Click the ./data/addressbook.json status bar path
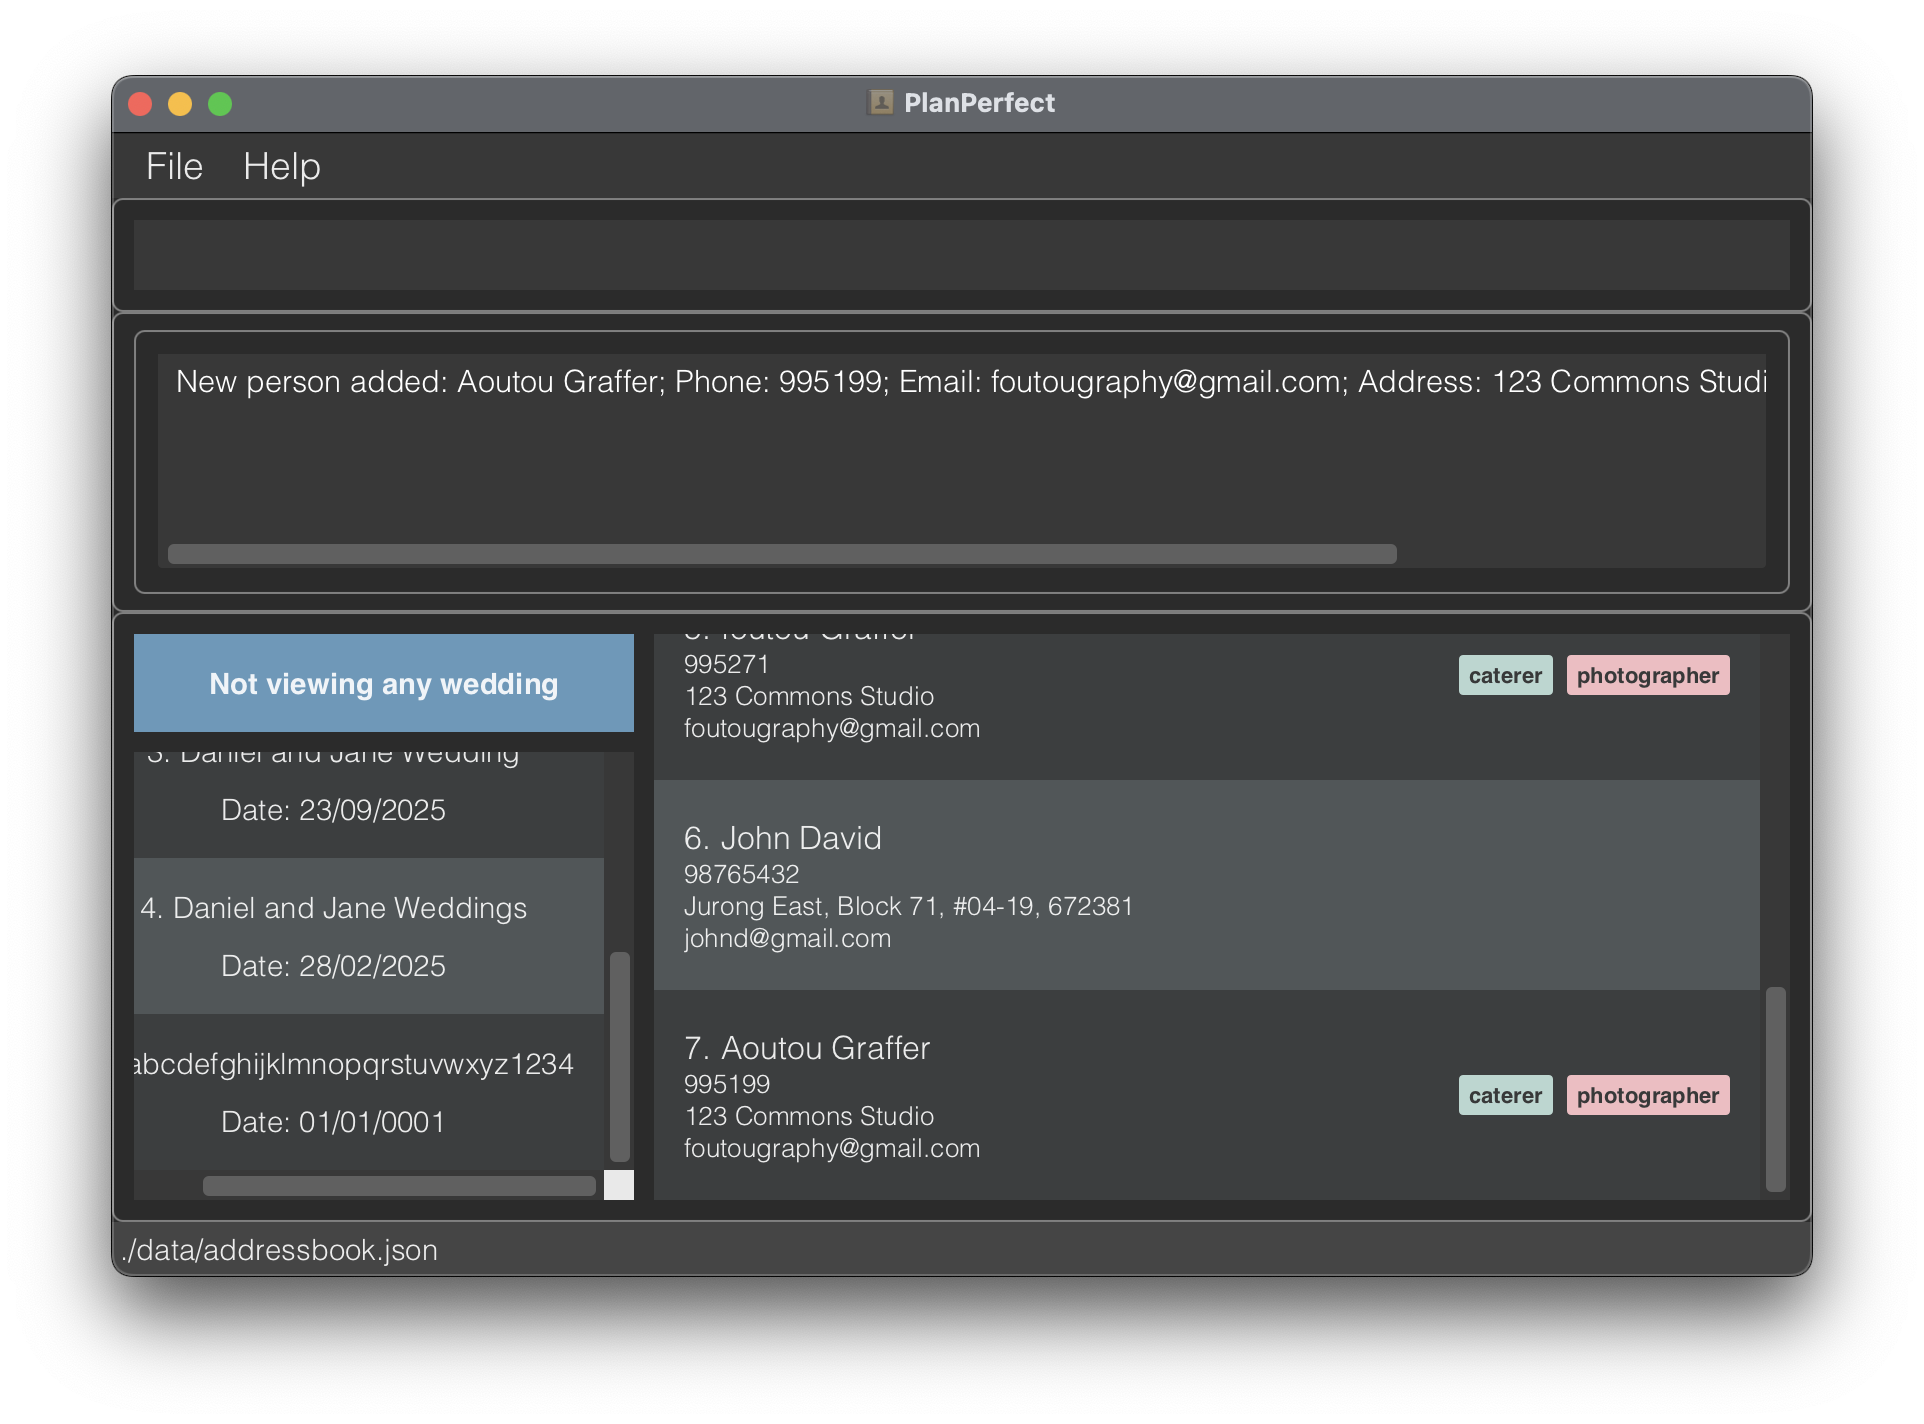The height and width of the screenshot is (1424, 1924). 280,1250
